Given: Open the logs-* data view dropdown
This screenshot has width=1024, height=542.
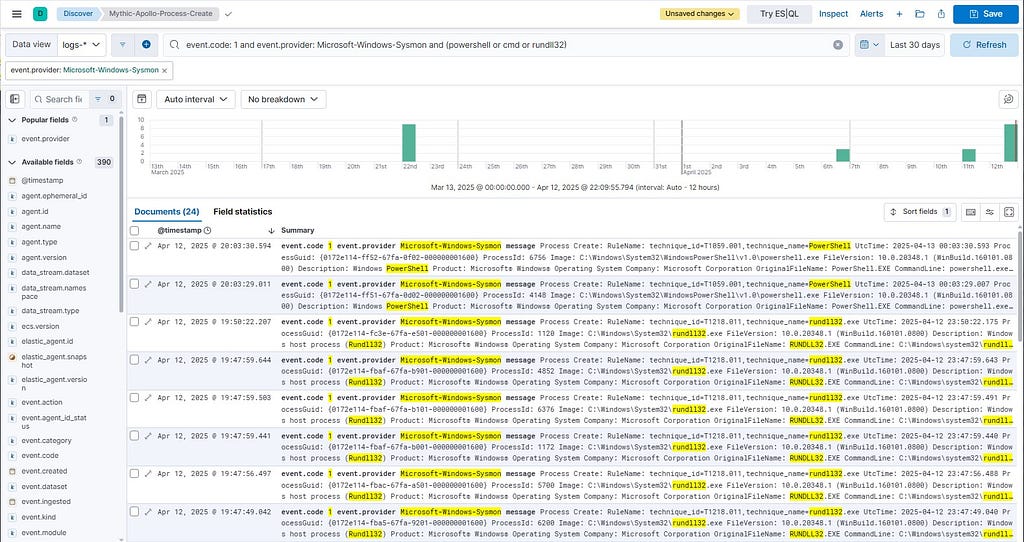Looking at the screenshot, I should coord(82,44).
